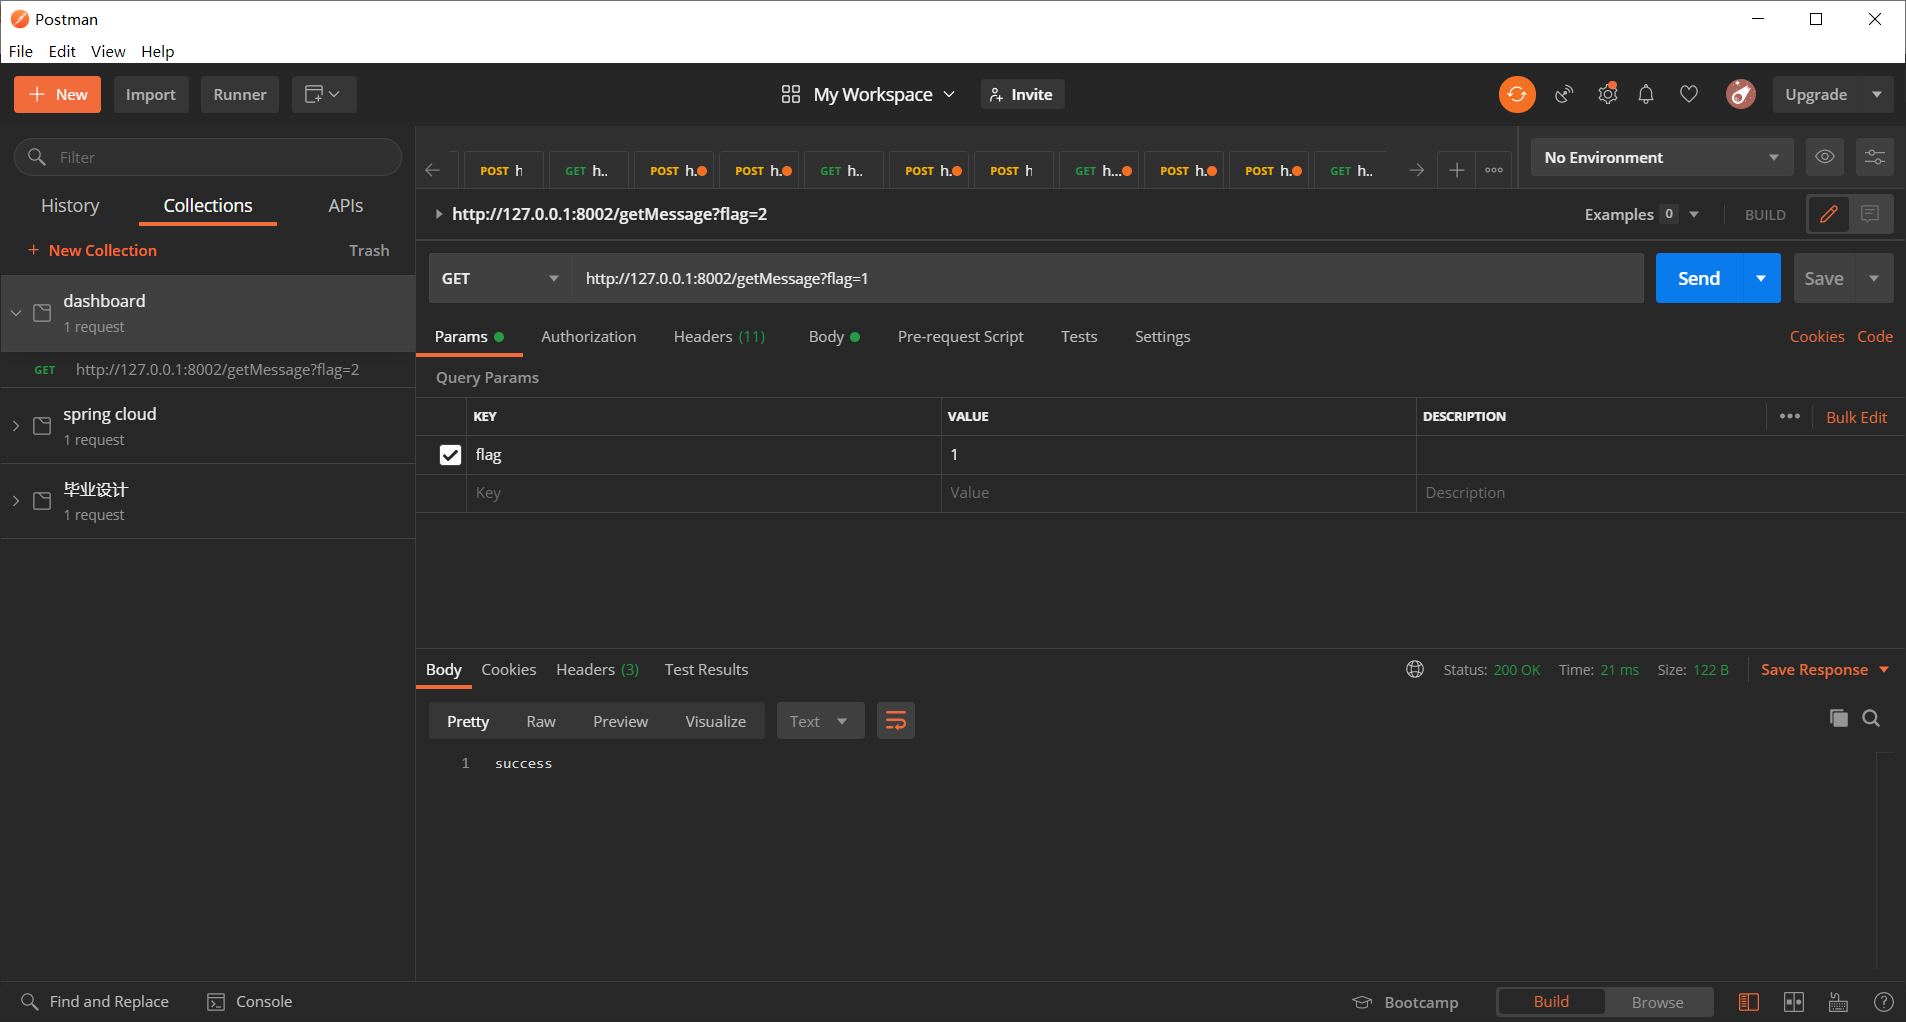Toggle response line wrap icon
This screenshot has width=1906, height=1022.
pyautogui.click(x=896, y=721)
